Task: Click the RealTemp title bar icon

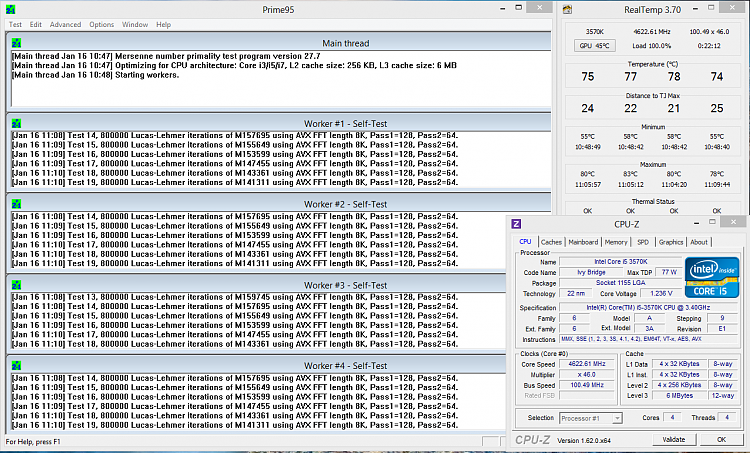Action: coord(567,10)
